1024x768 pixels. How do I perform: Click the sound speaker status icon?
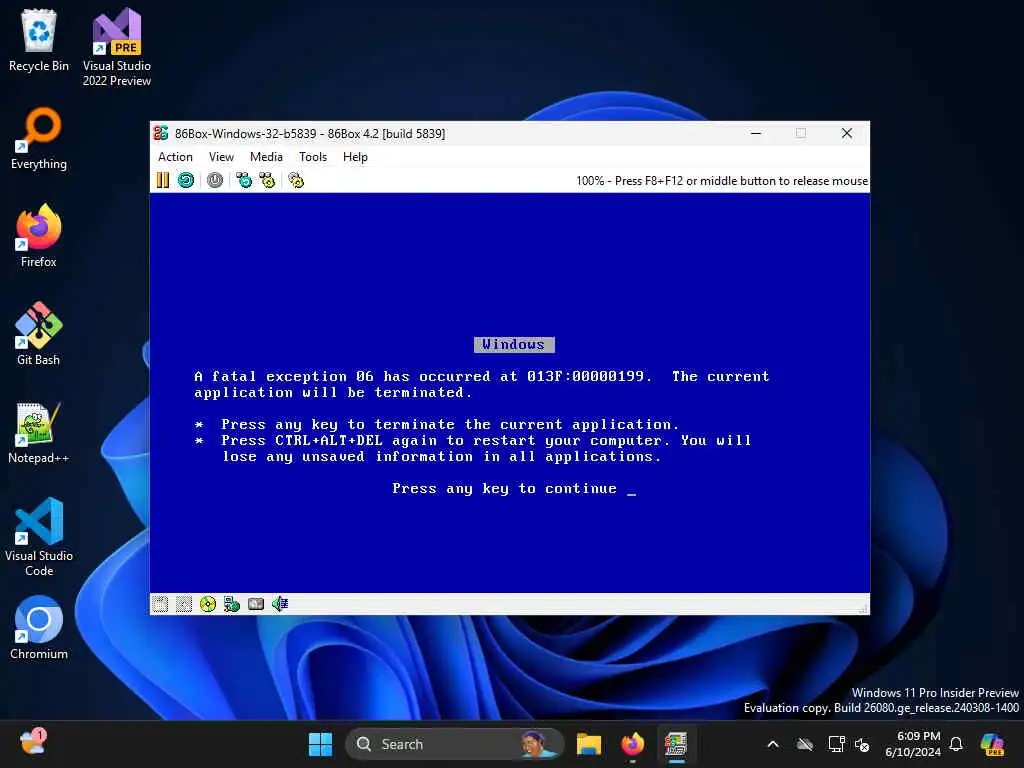click(x=280, y=604)
